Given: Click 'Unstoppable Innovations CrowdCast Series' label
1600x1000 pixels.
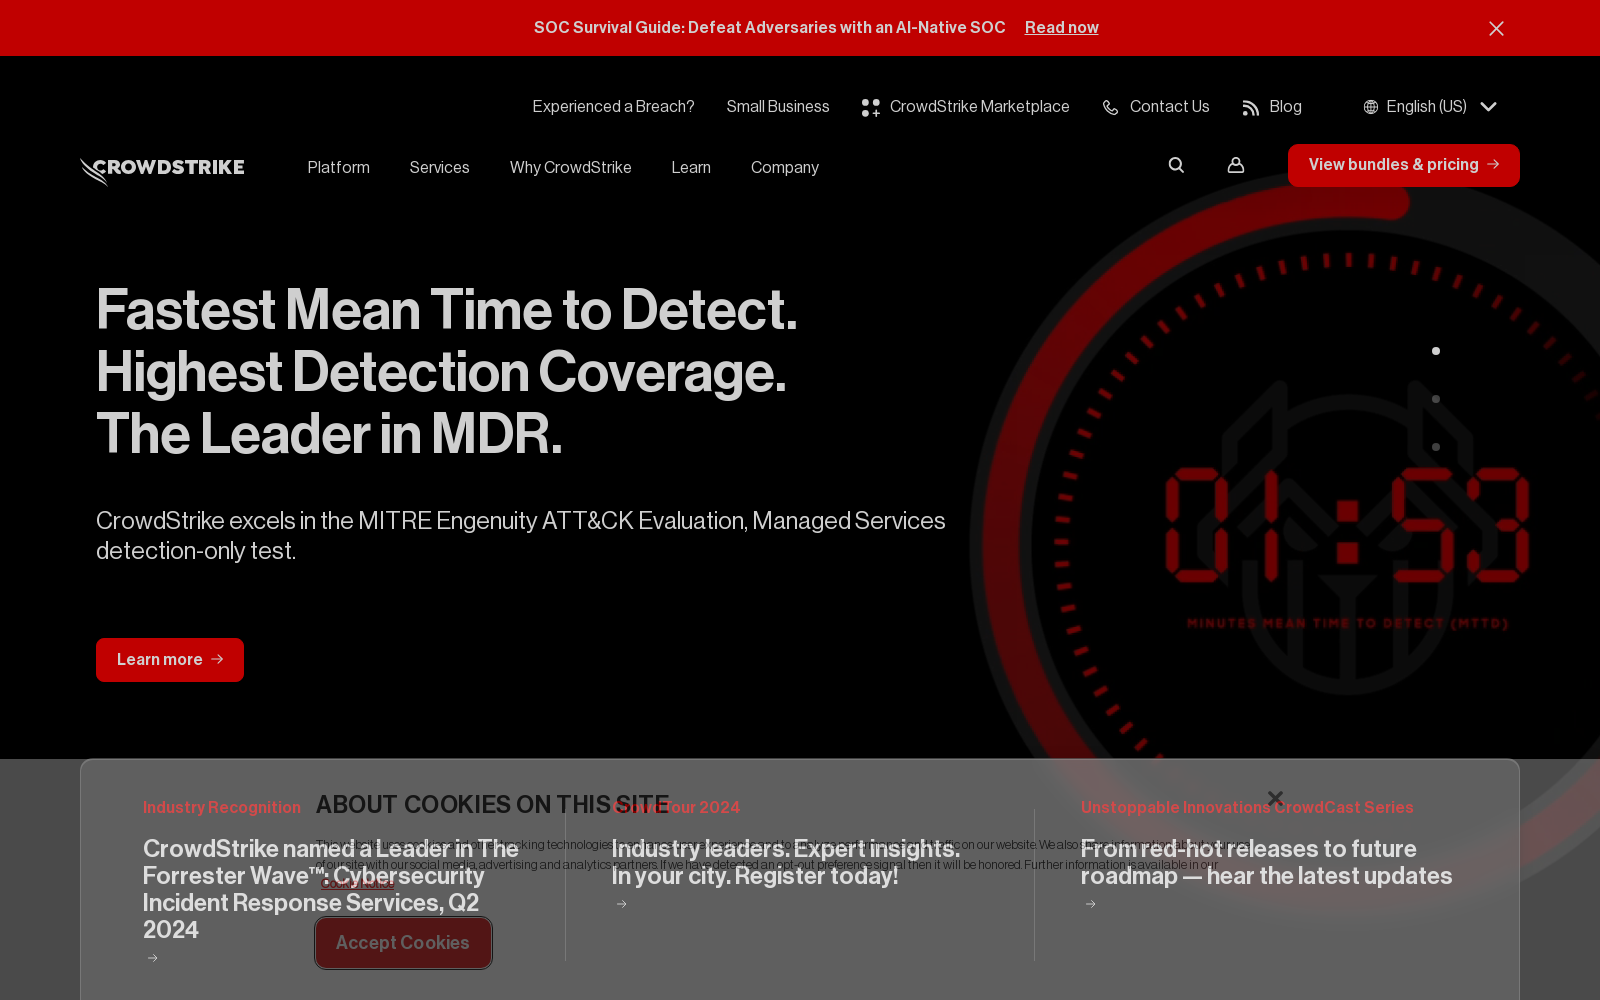Looking at the screenshot, I should coord(1247,807).
